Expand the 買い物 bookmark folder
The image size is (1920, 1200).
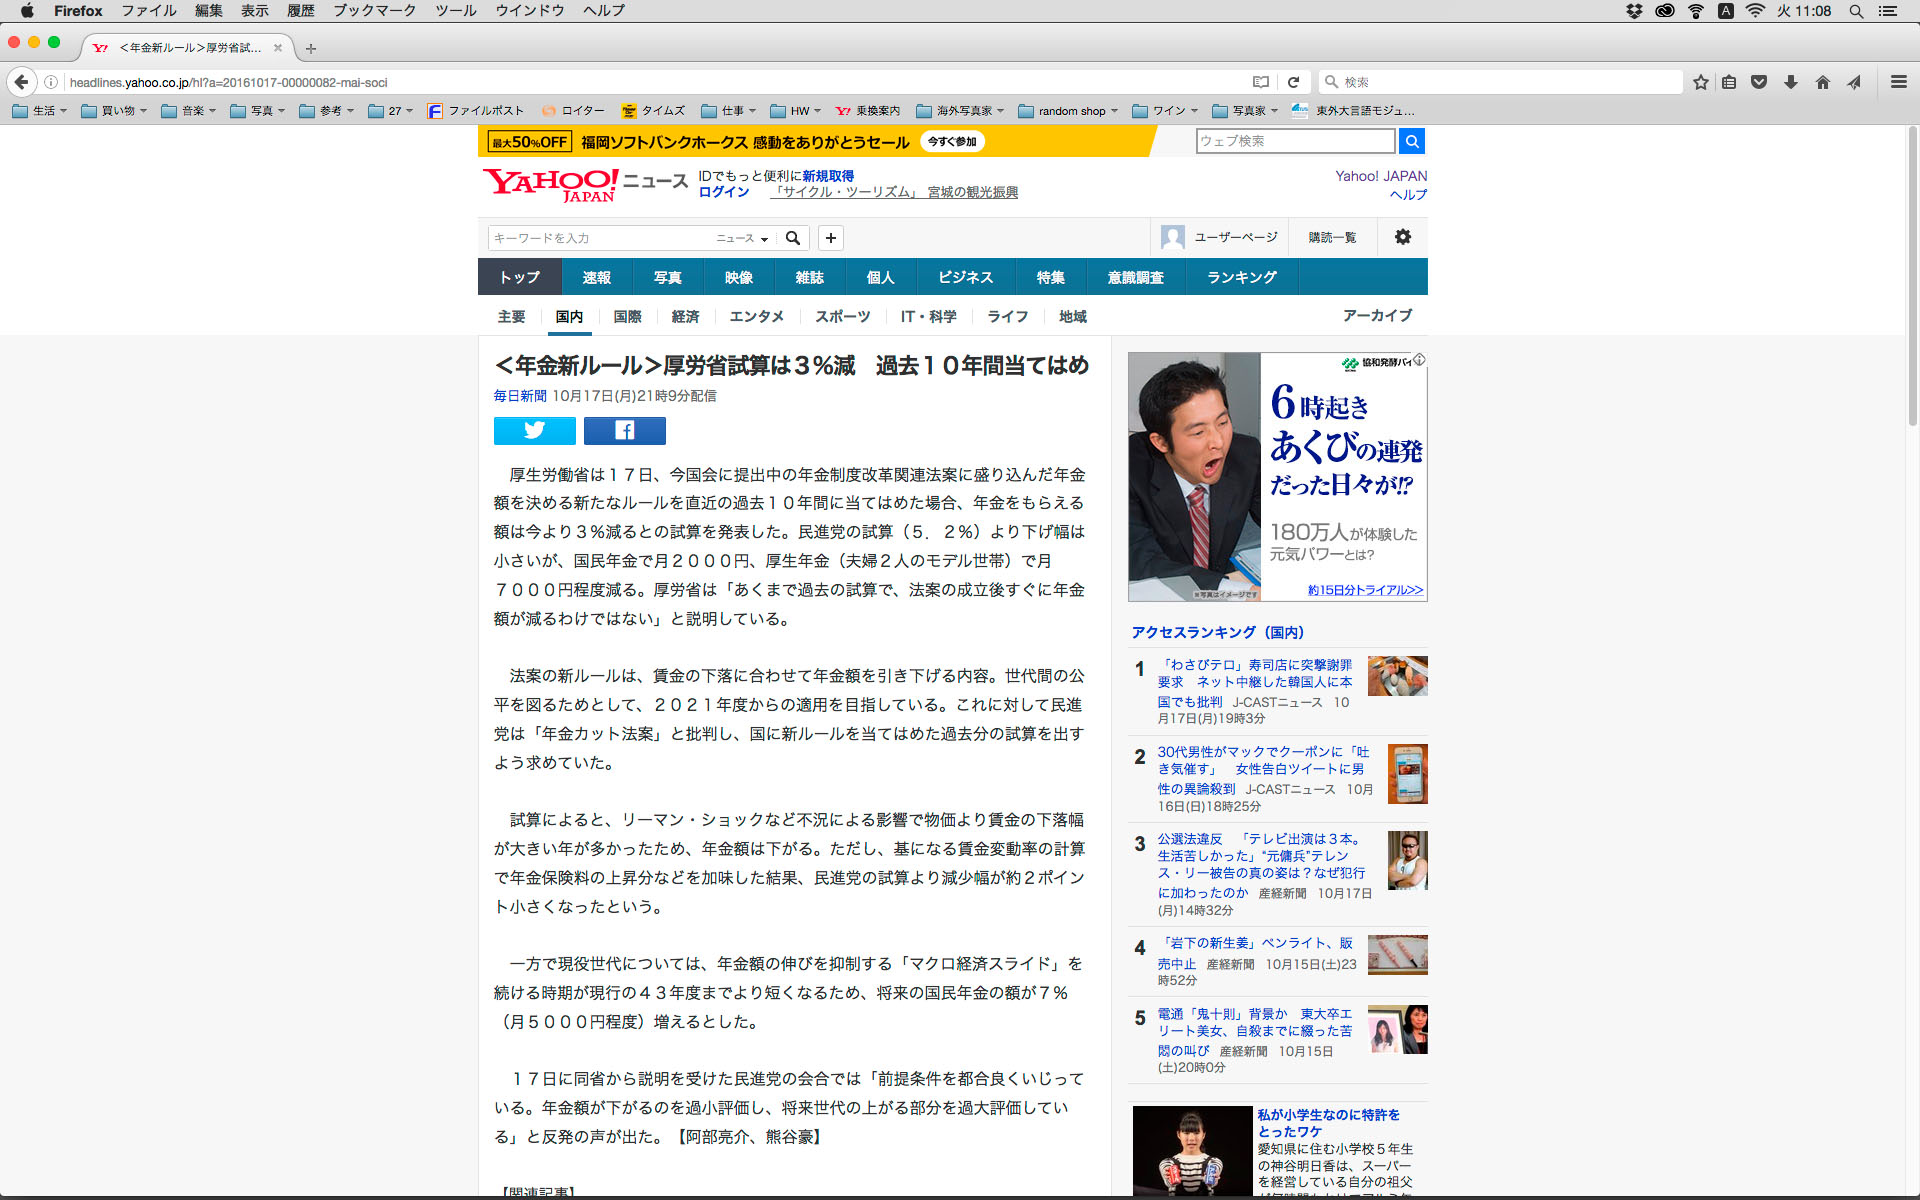(114, 111)
